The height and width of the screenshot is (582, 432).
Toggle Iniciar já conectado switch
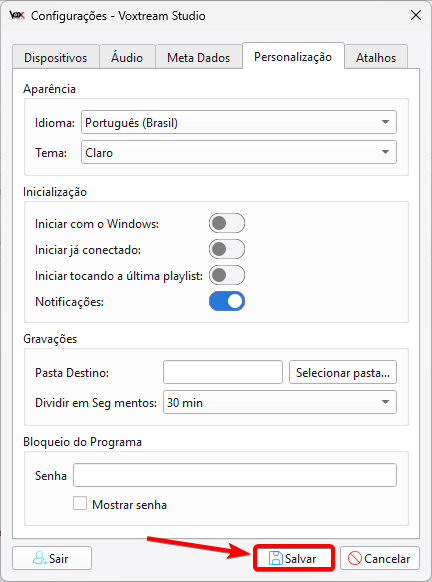point(227,249)
